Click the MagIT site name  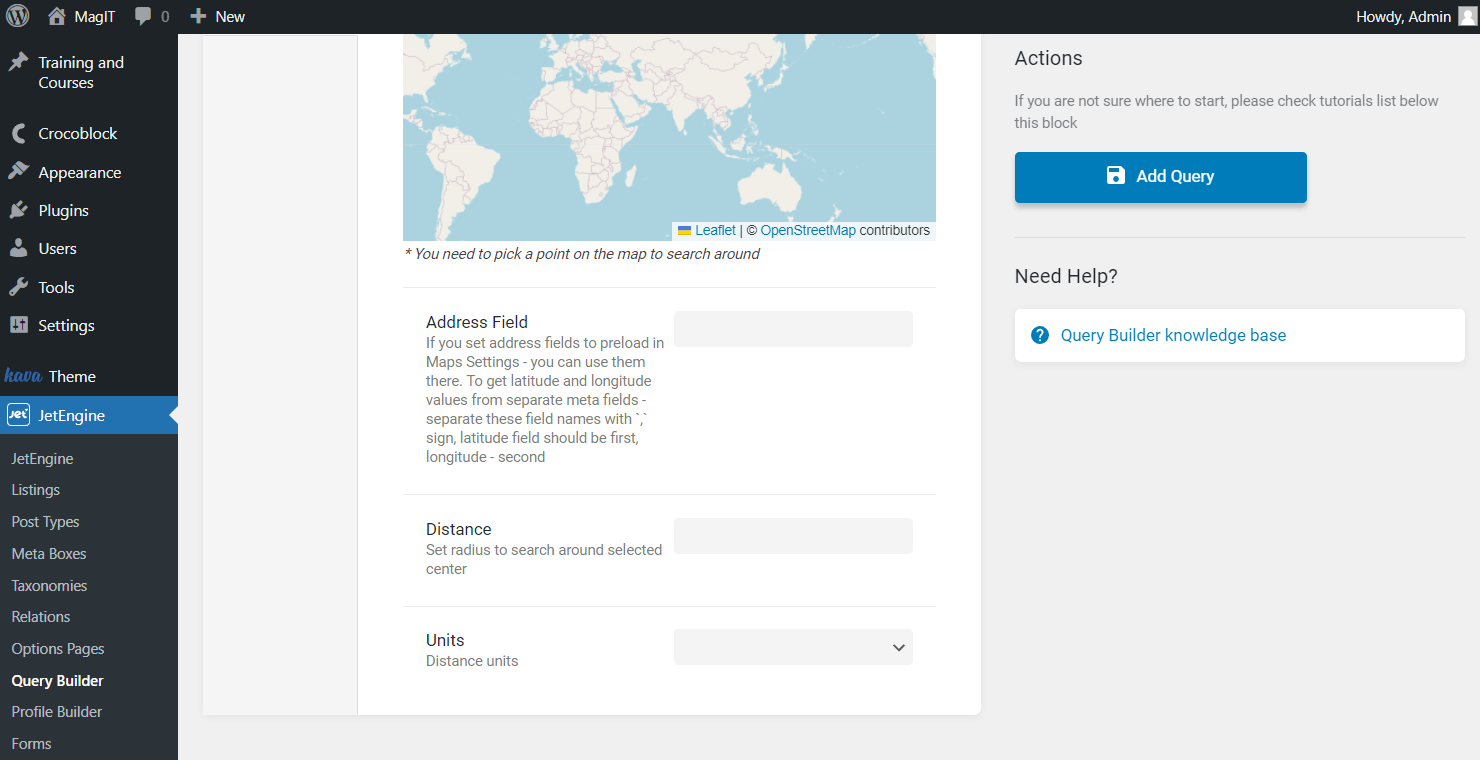(x=95, y=16)
